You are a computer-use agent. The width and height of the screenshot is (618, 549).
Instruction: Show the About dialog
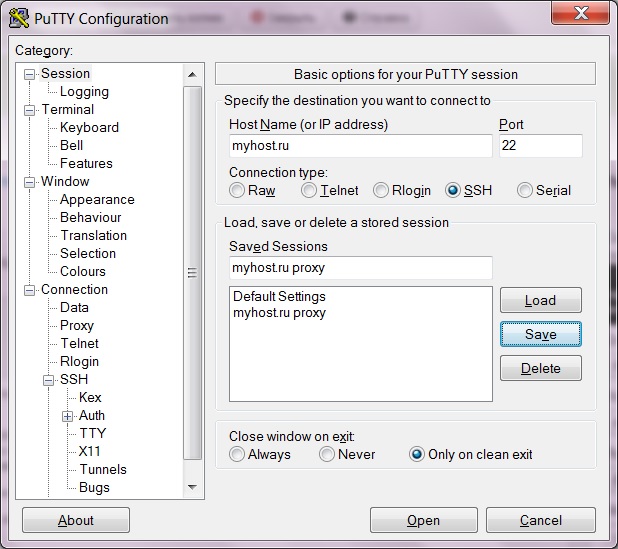(76, 520)
